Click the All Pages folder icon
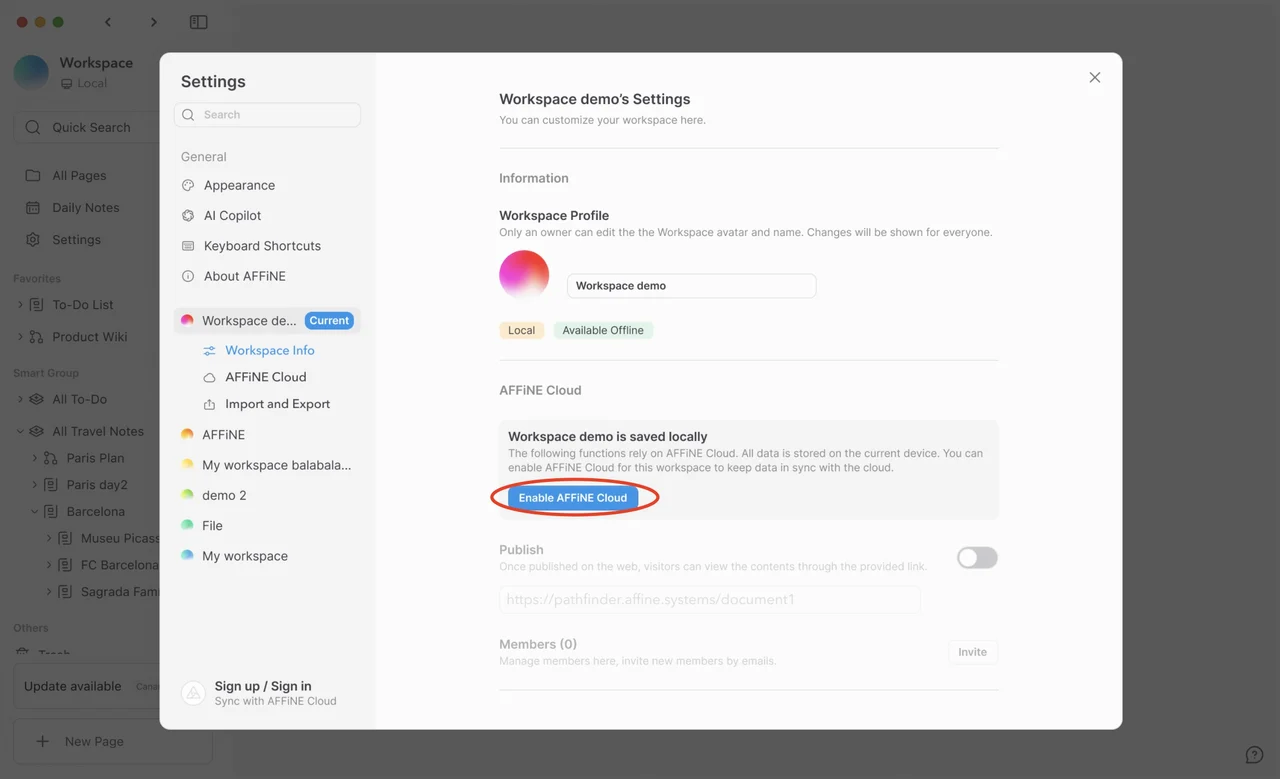The width and height of the screenshot is (1280, 779). point(33,176)
